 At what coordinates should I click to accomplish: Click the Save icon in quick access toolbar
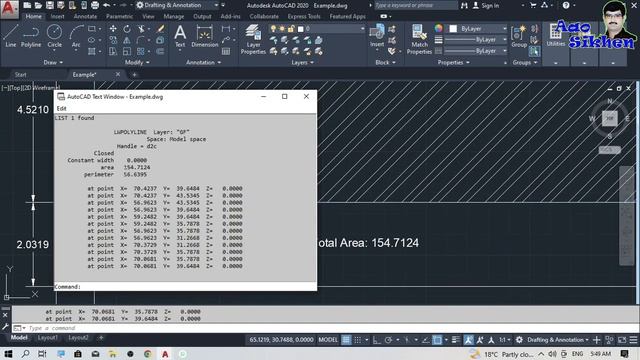point(49,5)
